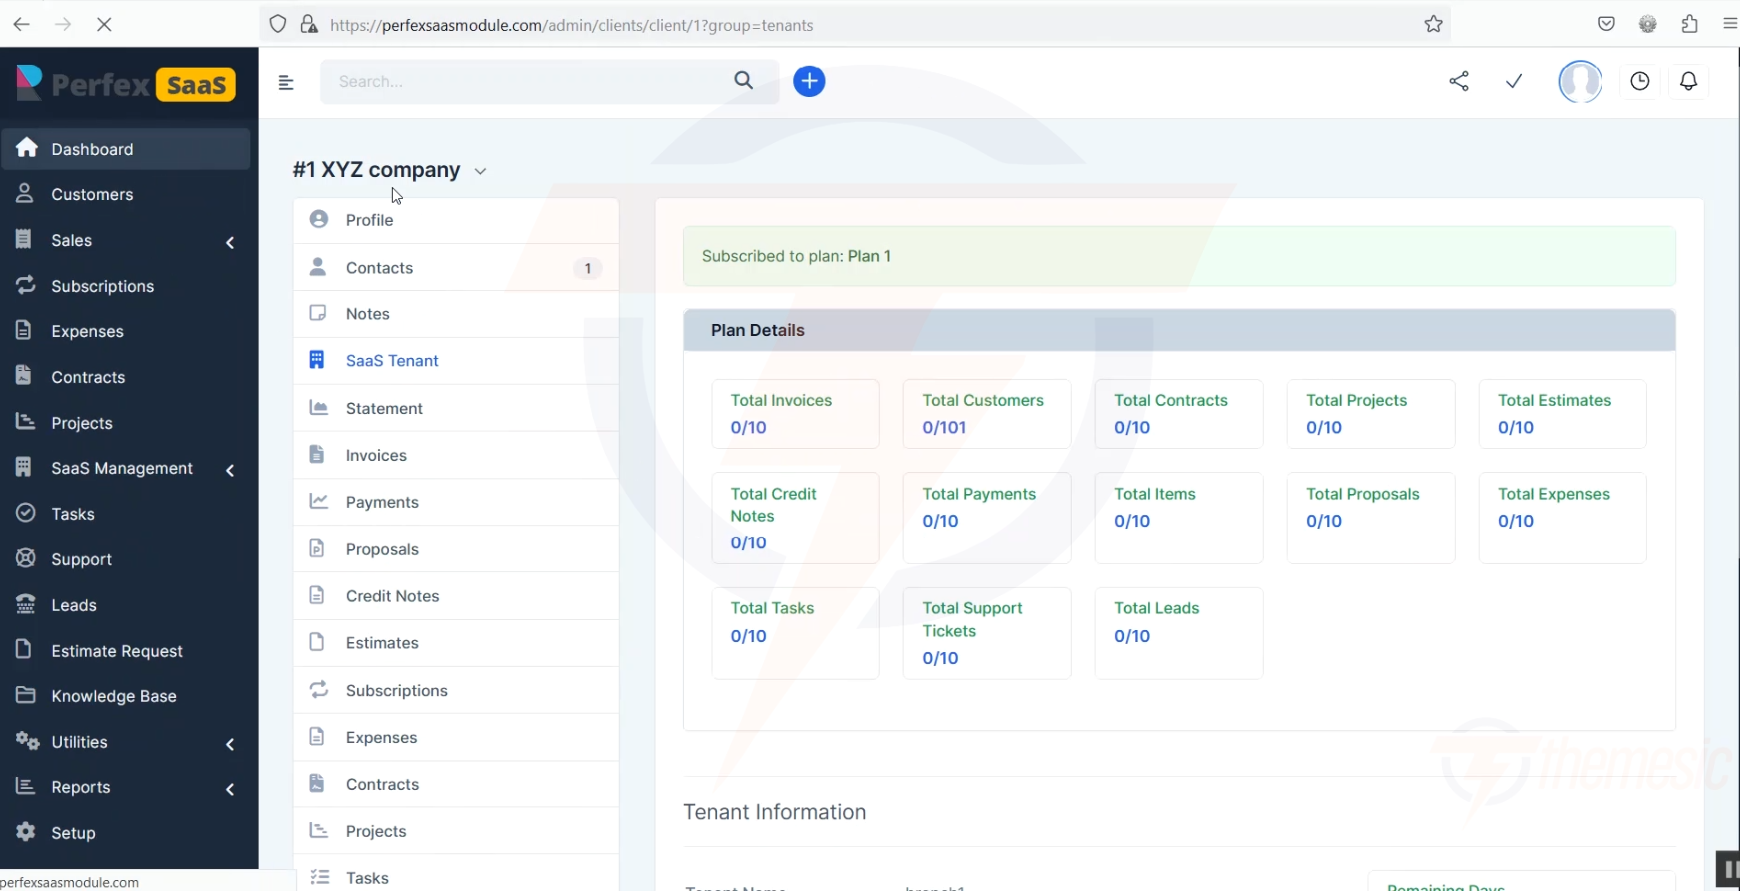The image size is (1740, 891).
Task: Focus the Search input field
Action: [x=530, y=81]
